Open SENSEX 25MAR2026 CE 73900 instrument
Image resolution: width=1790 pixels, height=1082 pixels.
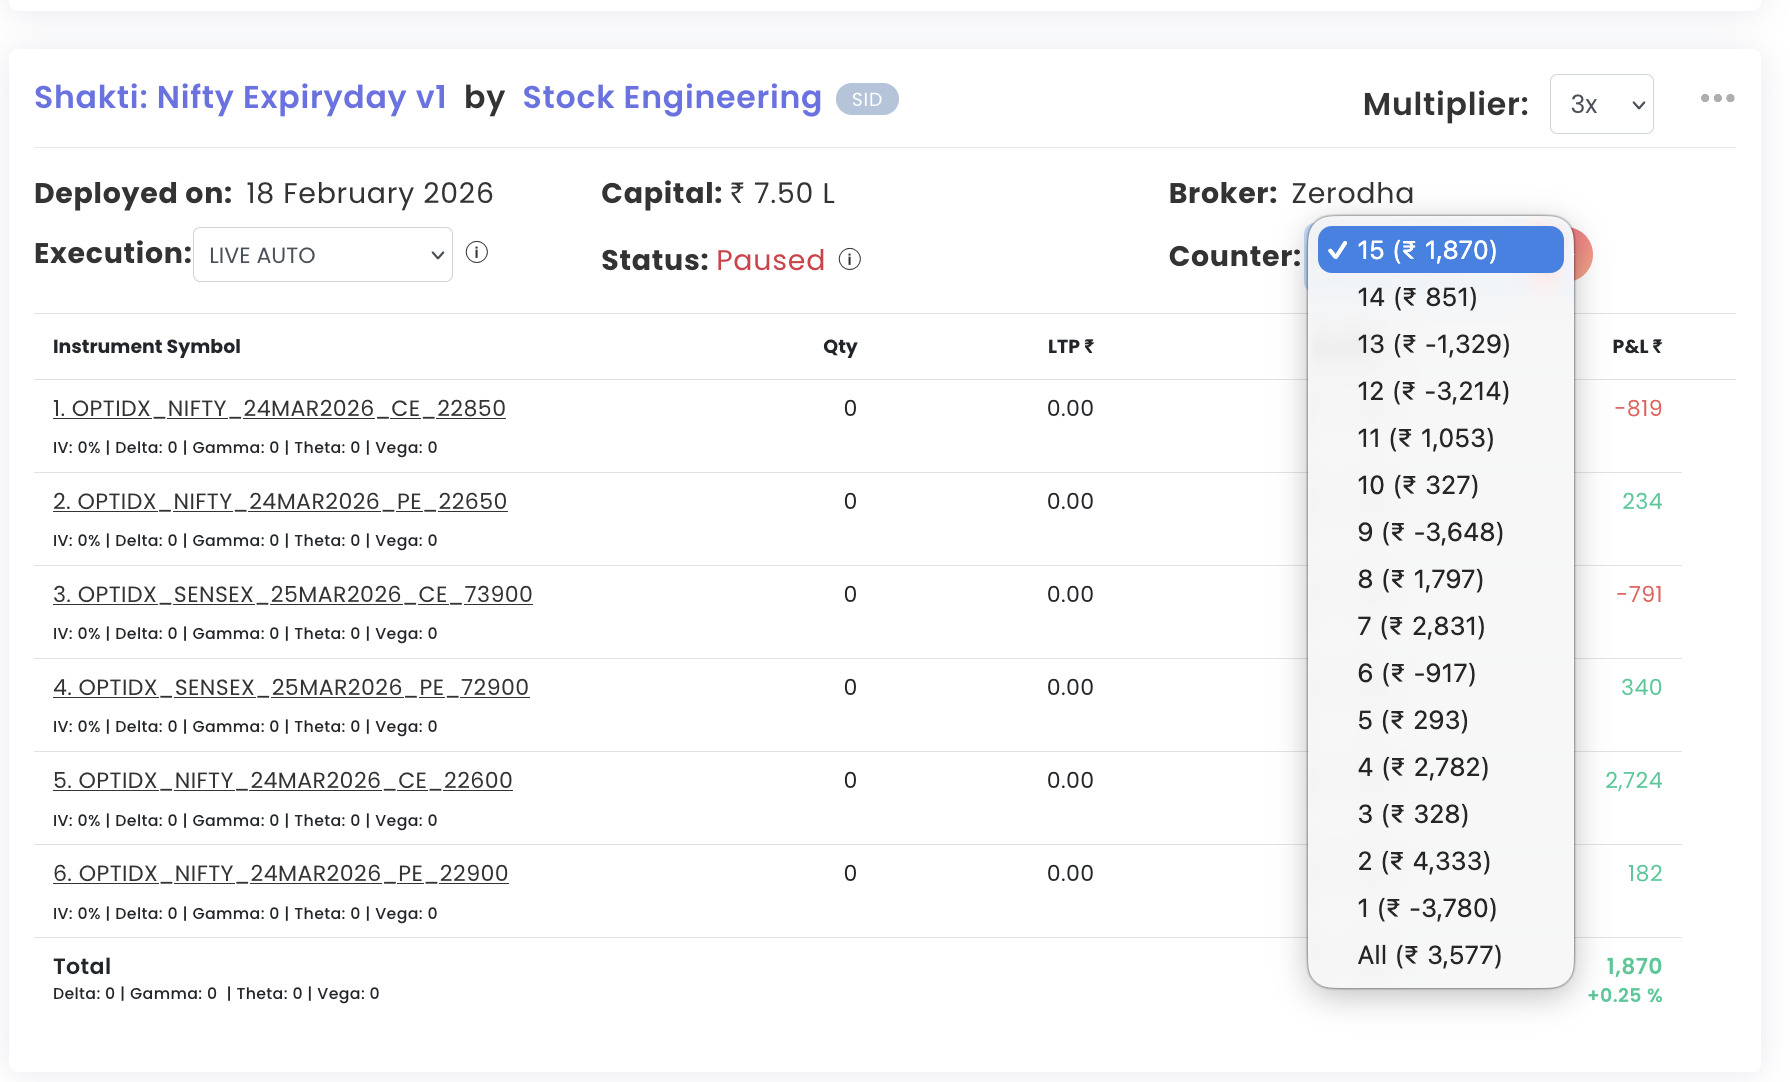click(292, 594)
